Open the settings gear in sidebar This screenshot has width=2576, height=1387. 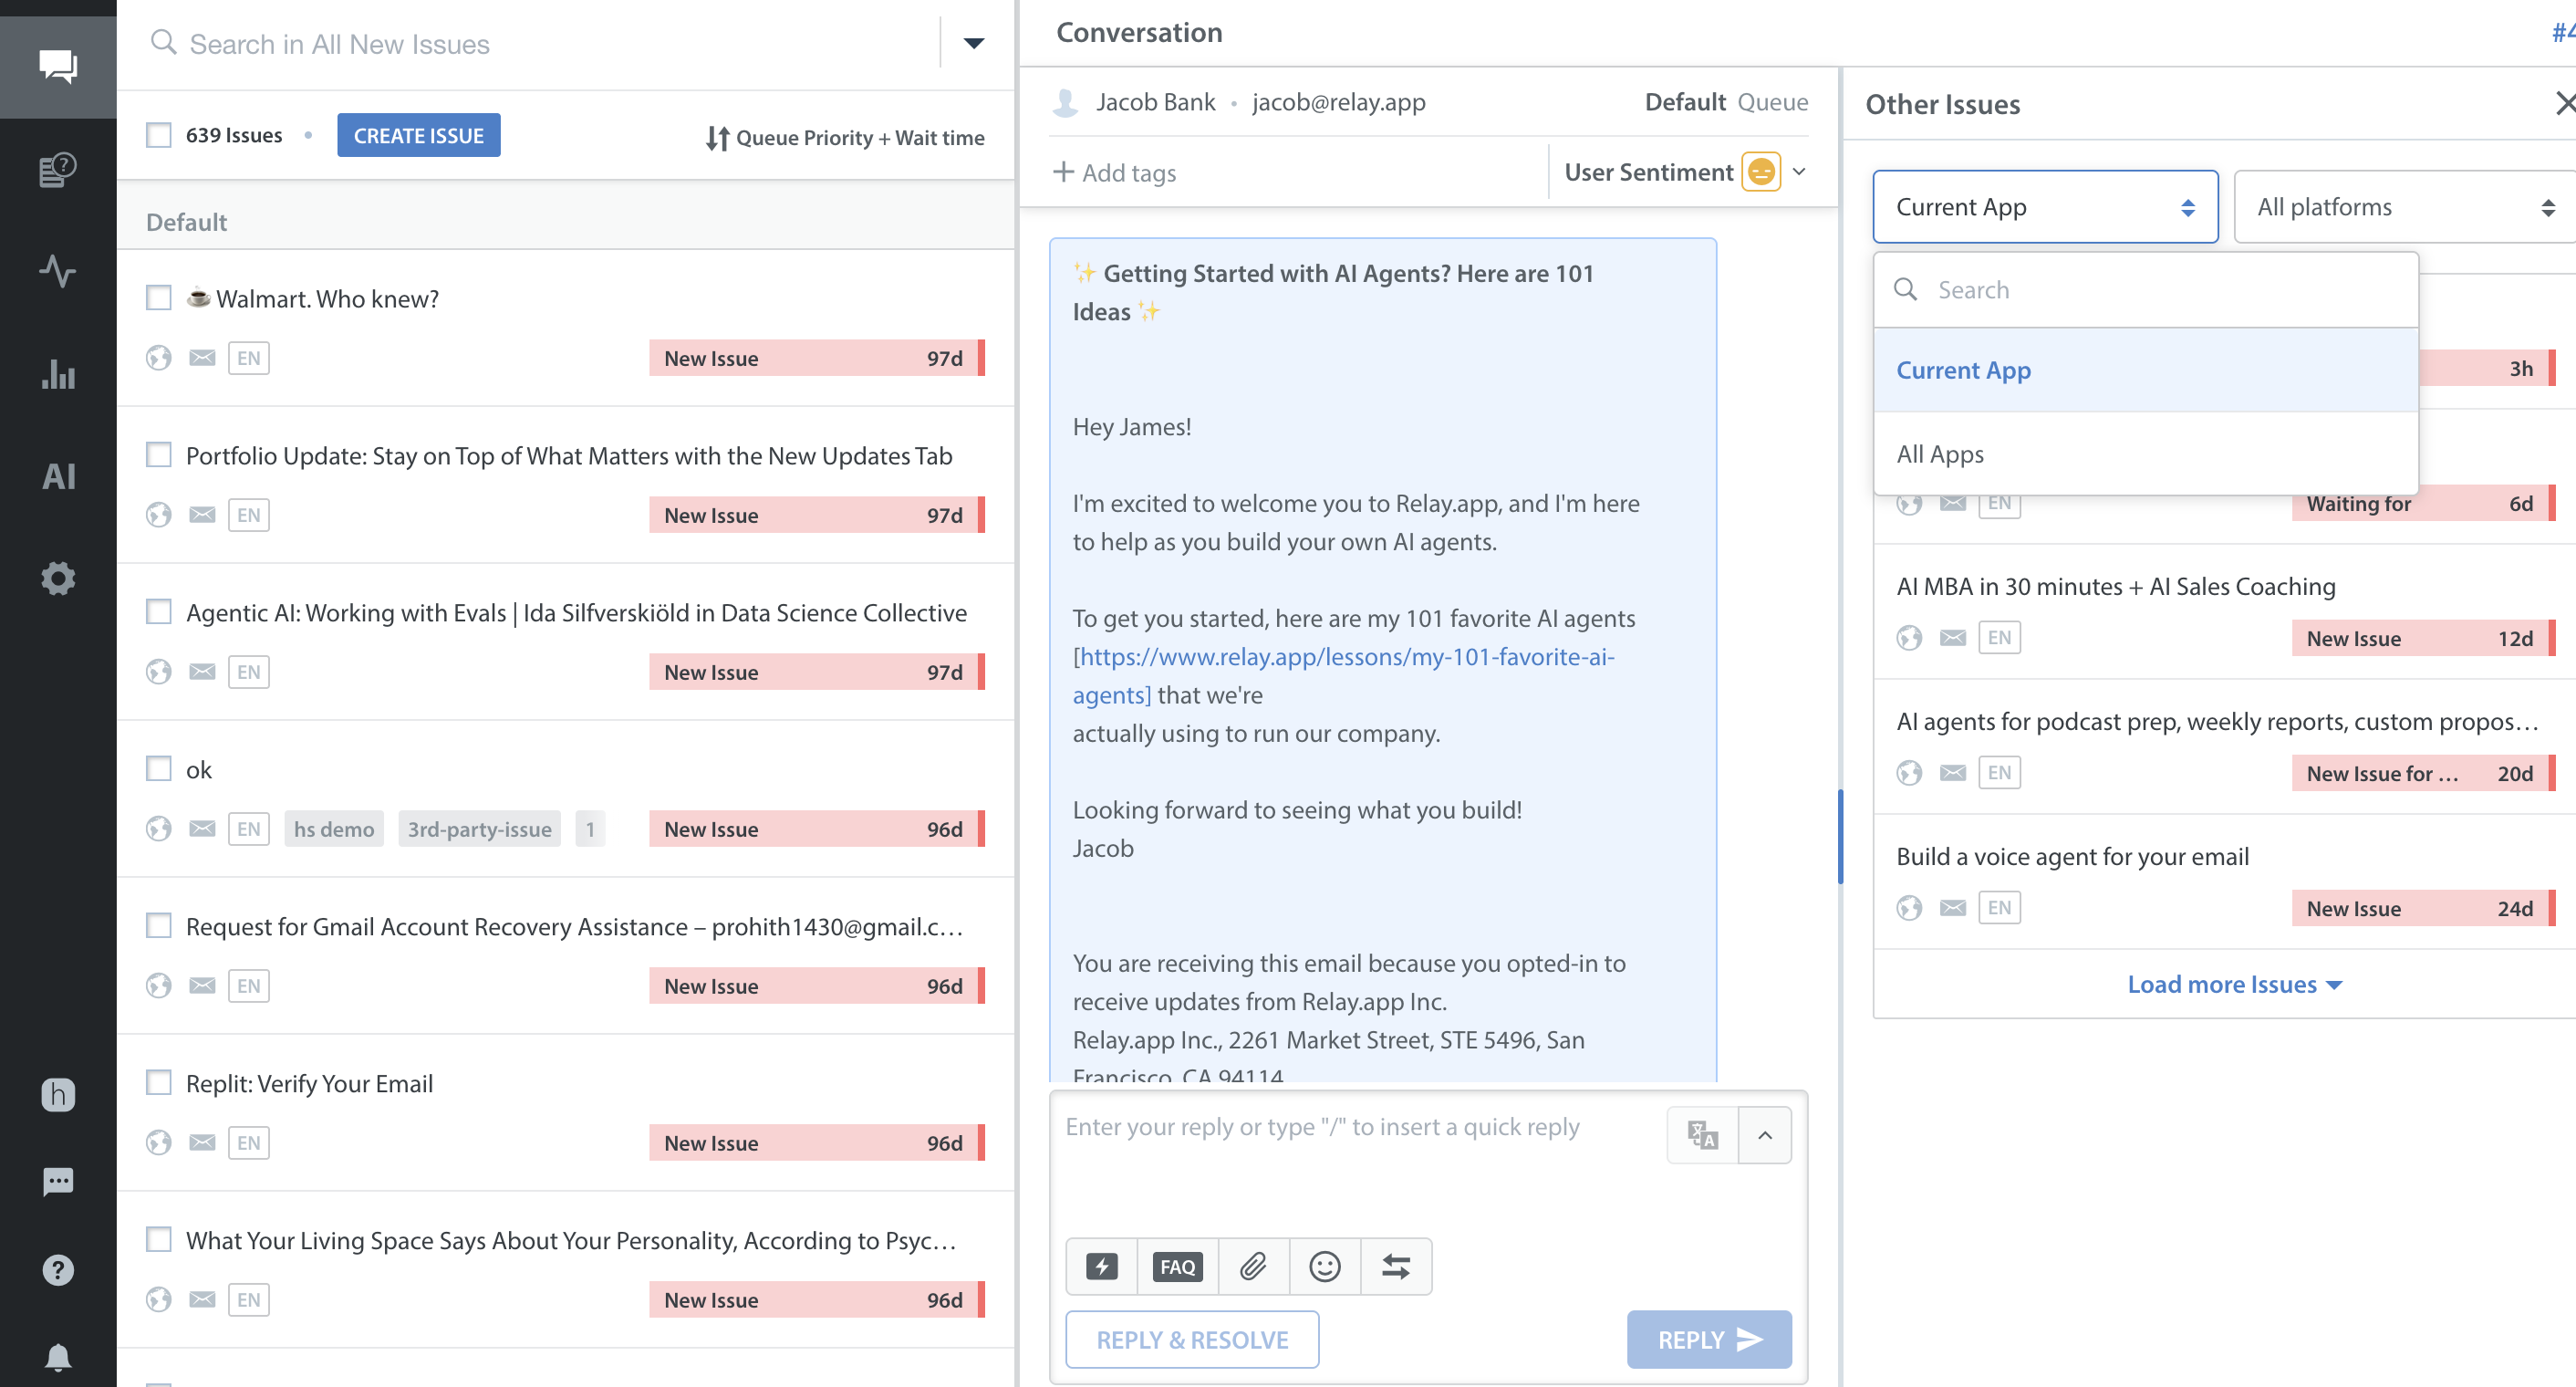pyautogui.click(x=58, y=578)
